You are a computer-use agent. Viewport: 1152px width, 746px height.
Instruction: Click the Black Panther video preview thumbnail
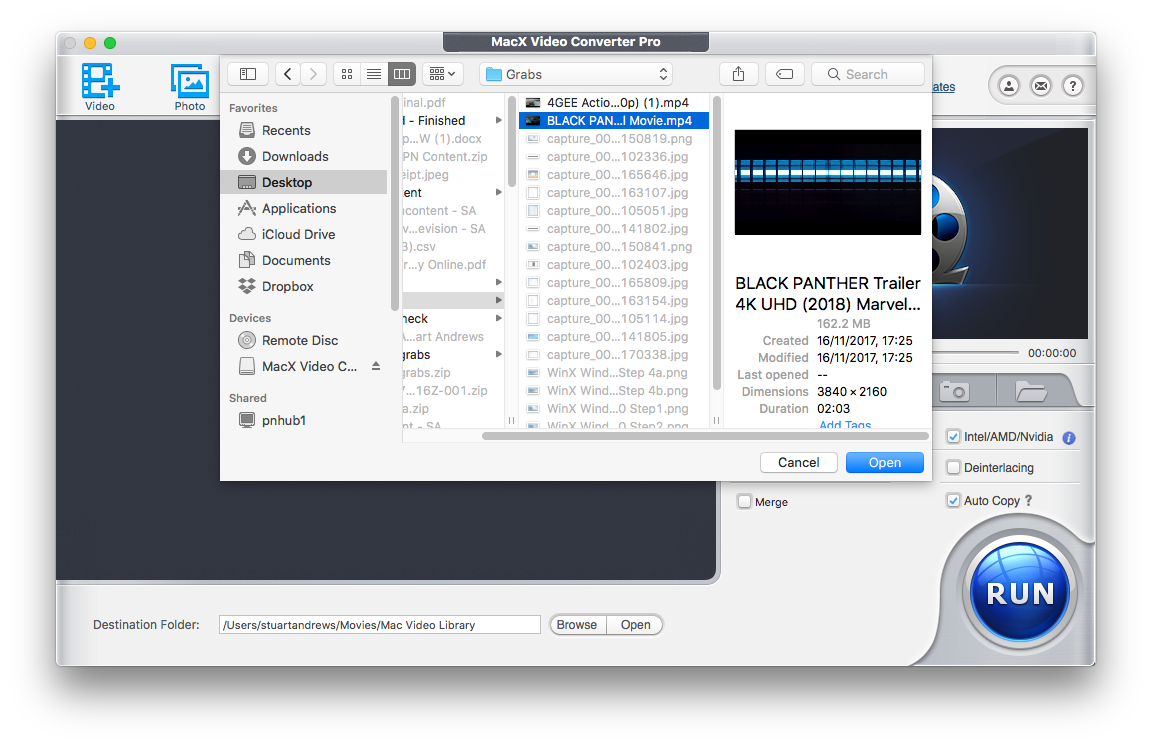828,182
